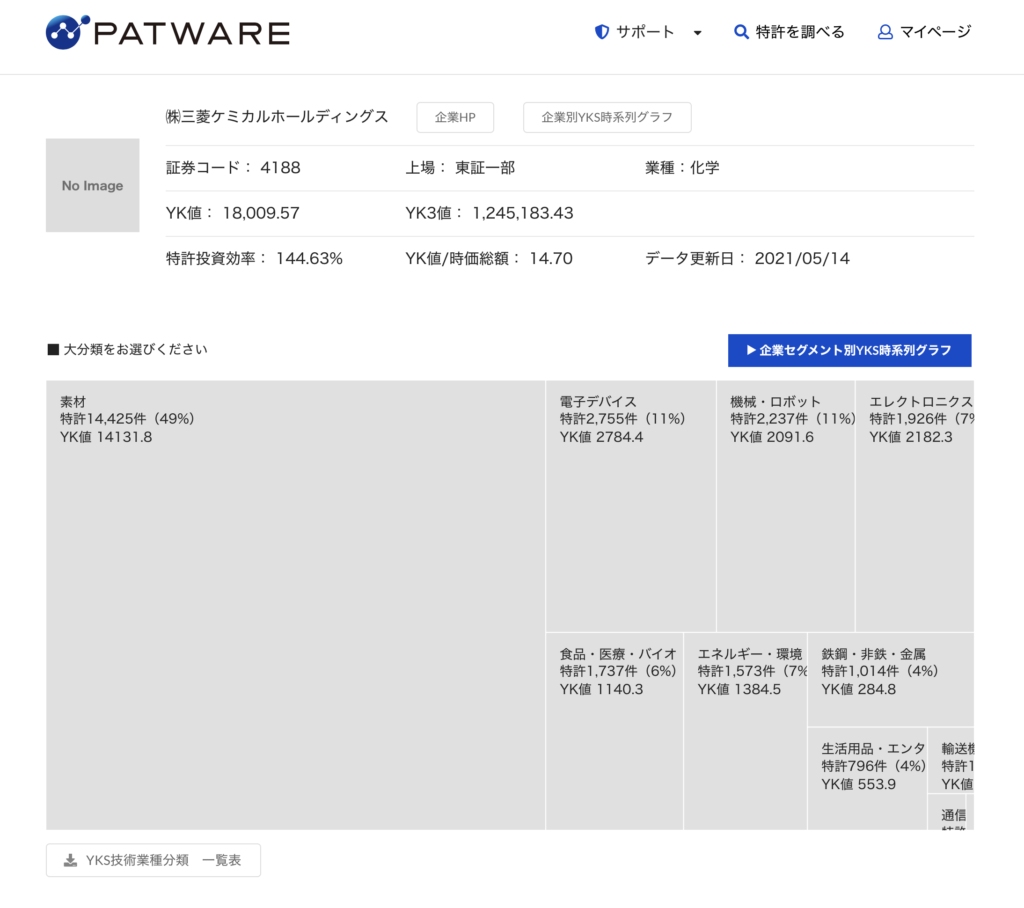Click YK値 2091.6 text
Viewport: 1024px width, 908px height.
pos(771,437)
